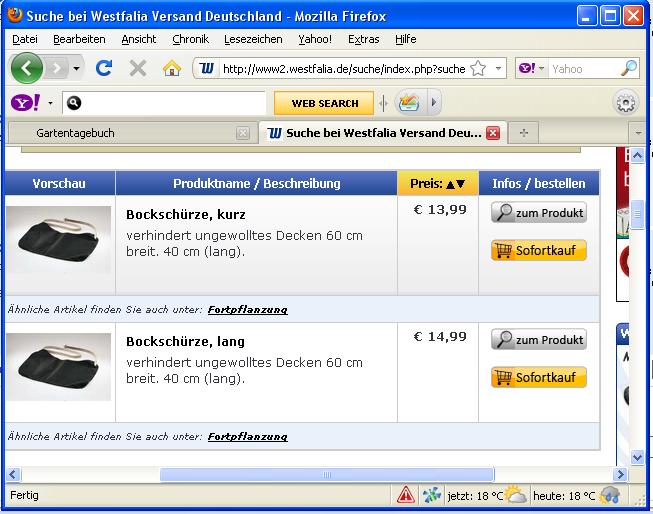Screen dimensions: 653x514
Task: Click the red warning triangle status icon
Action: [406, 495]
